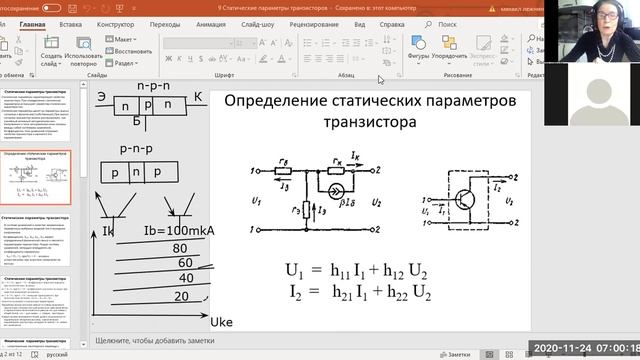
Task: Open the Слайд-шоу tab
Action: pyautogui.click(x=258, y=24)
